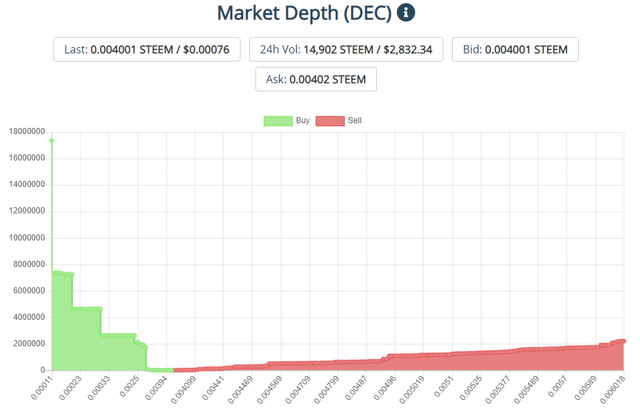Screen dimensions: 640x417
Task: Click the topmost green data point near 17000000
Action: pyautogui.click(x=51, y=141)
